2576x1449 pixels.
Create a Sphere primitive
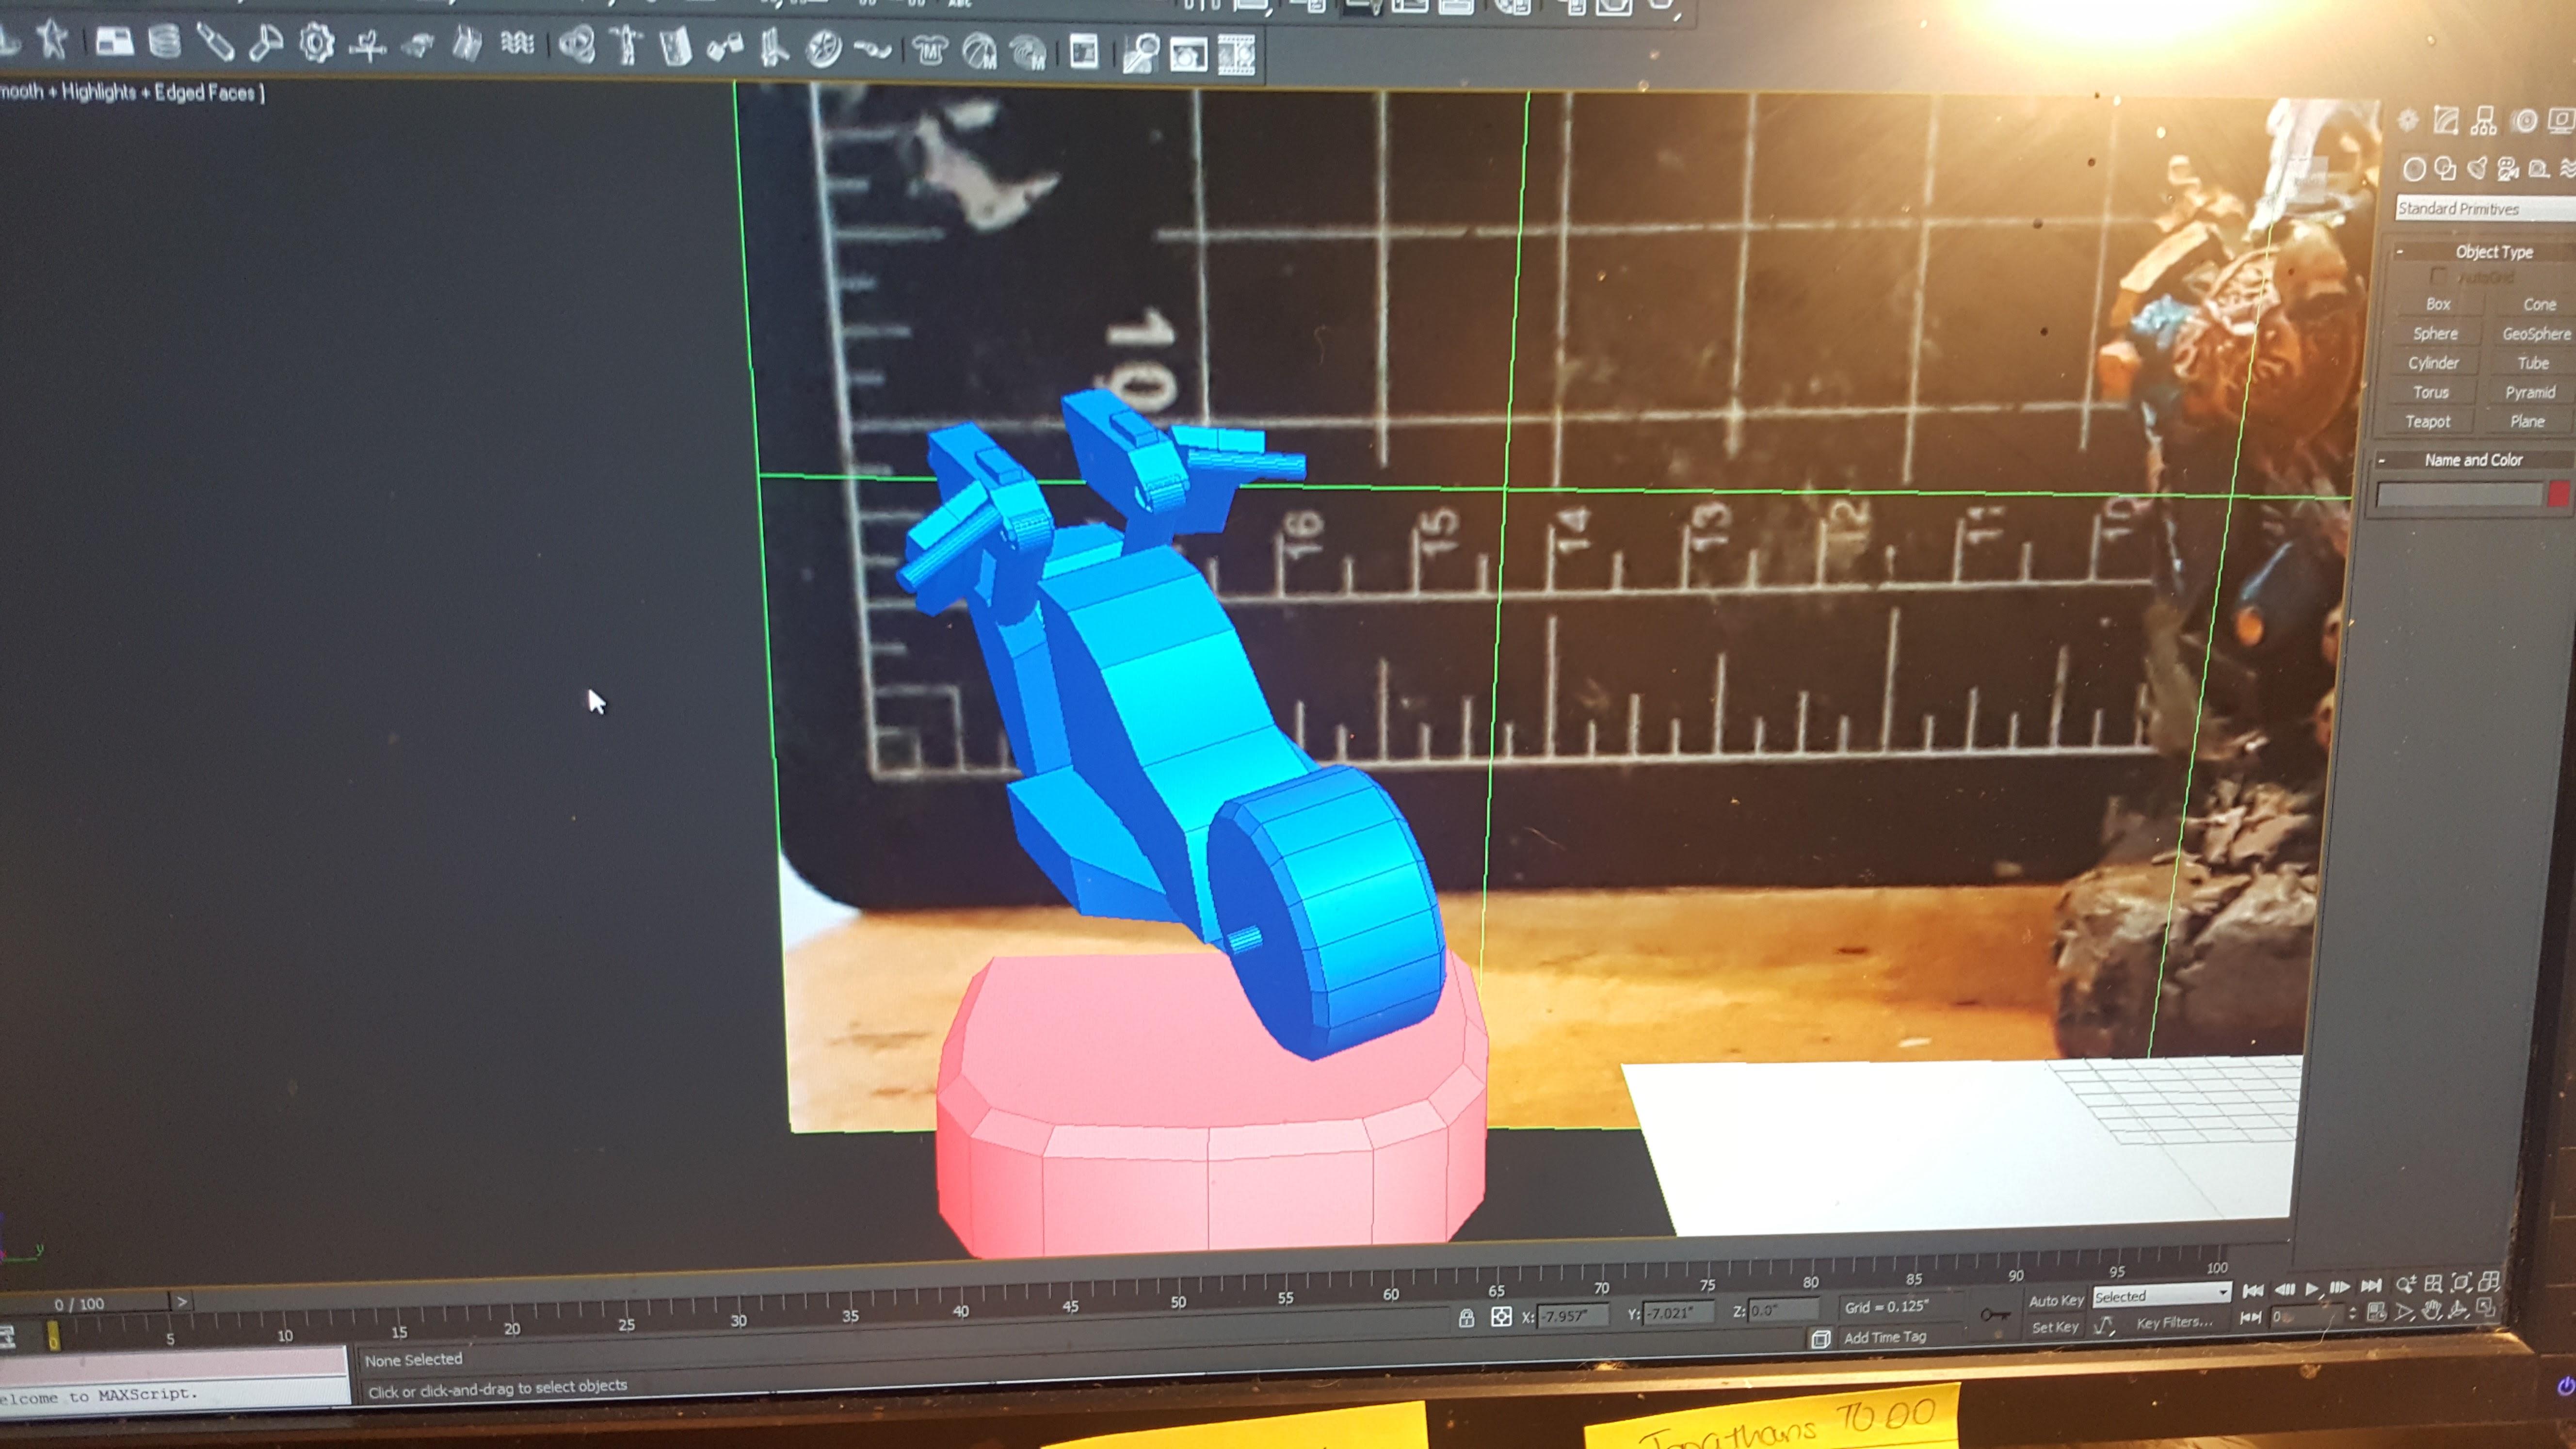tap(2435, 334)
